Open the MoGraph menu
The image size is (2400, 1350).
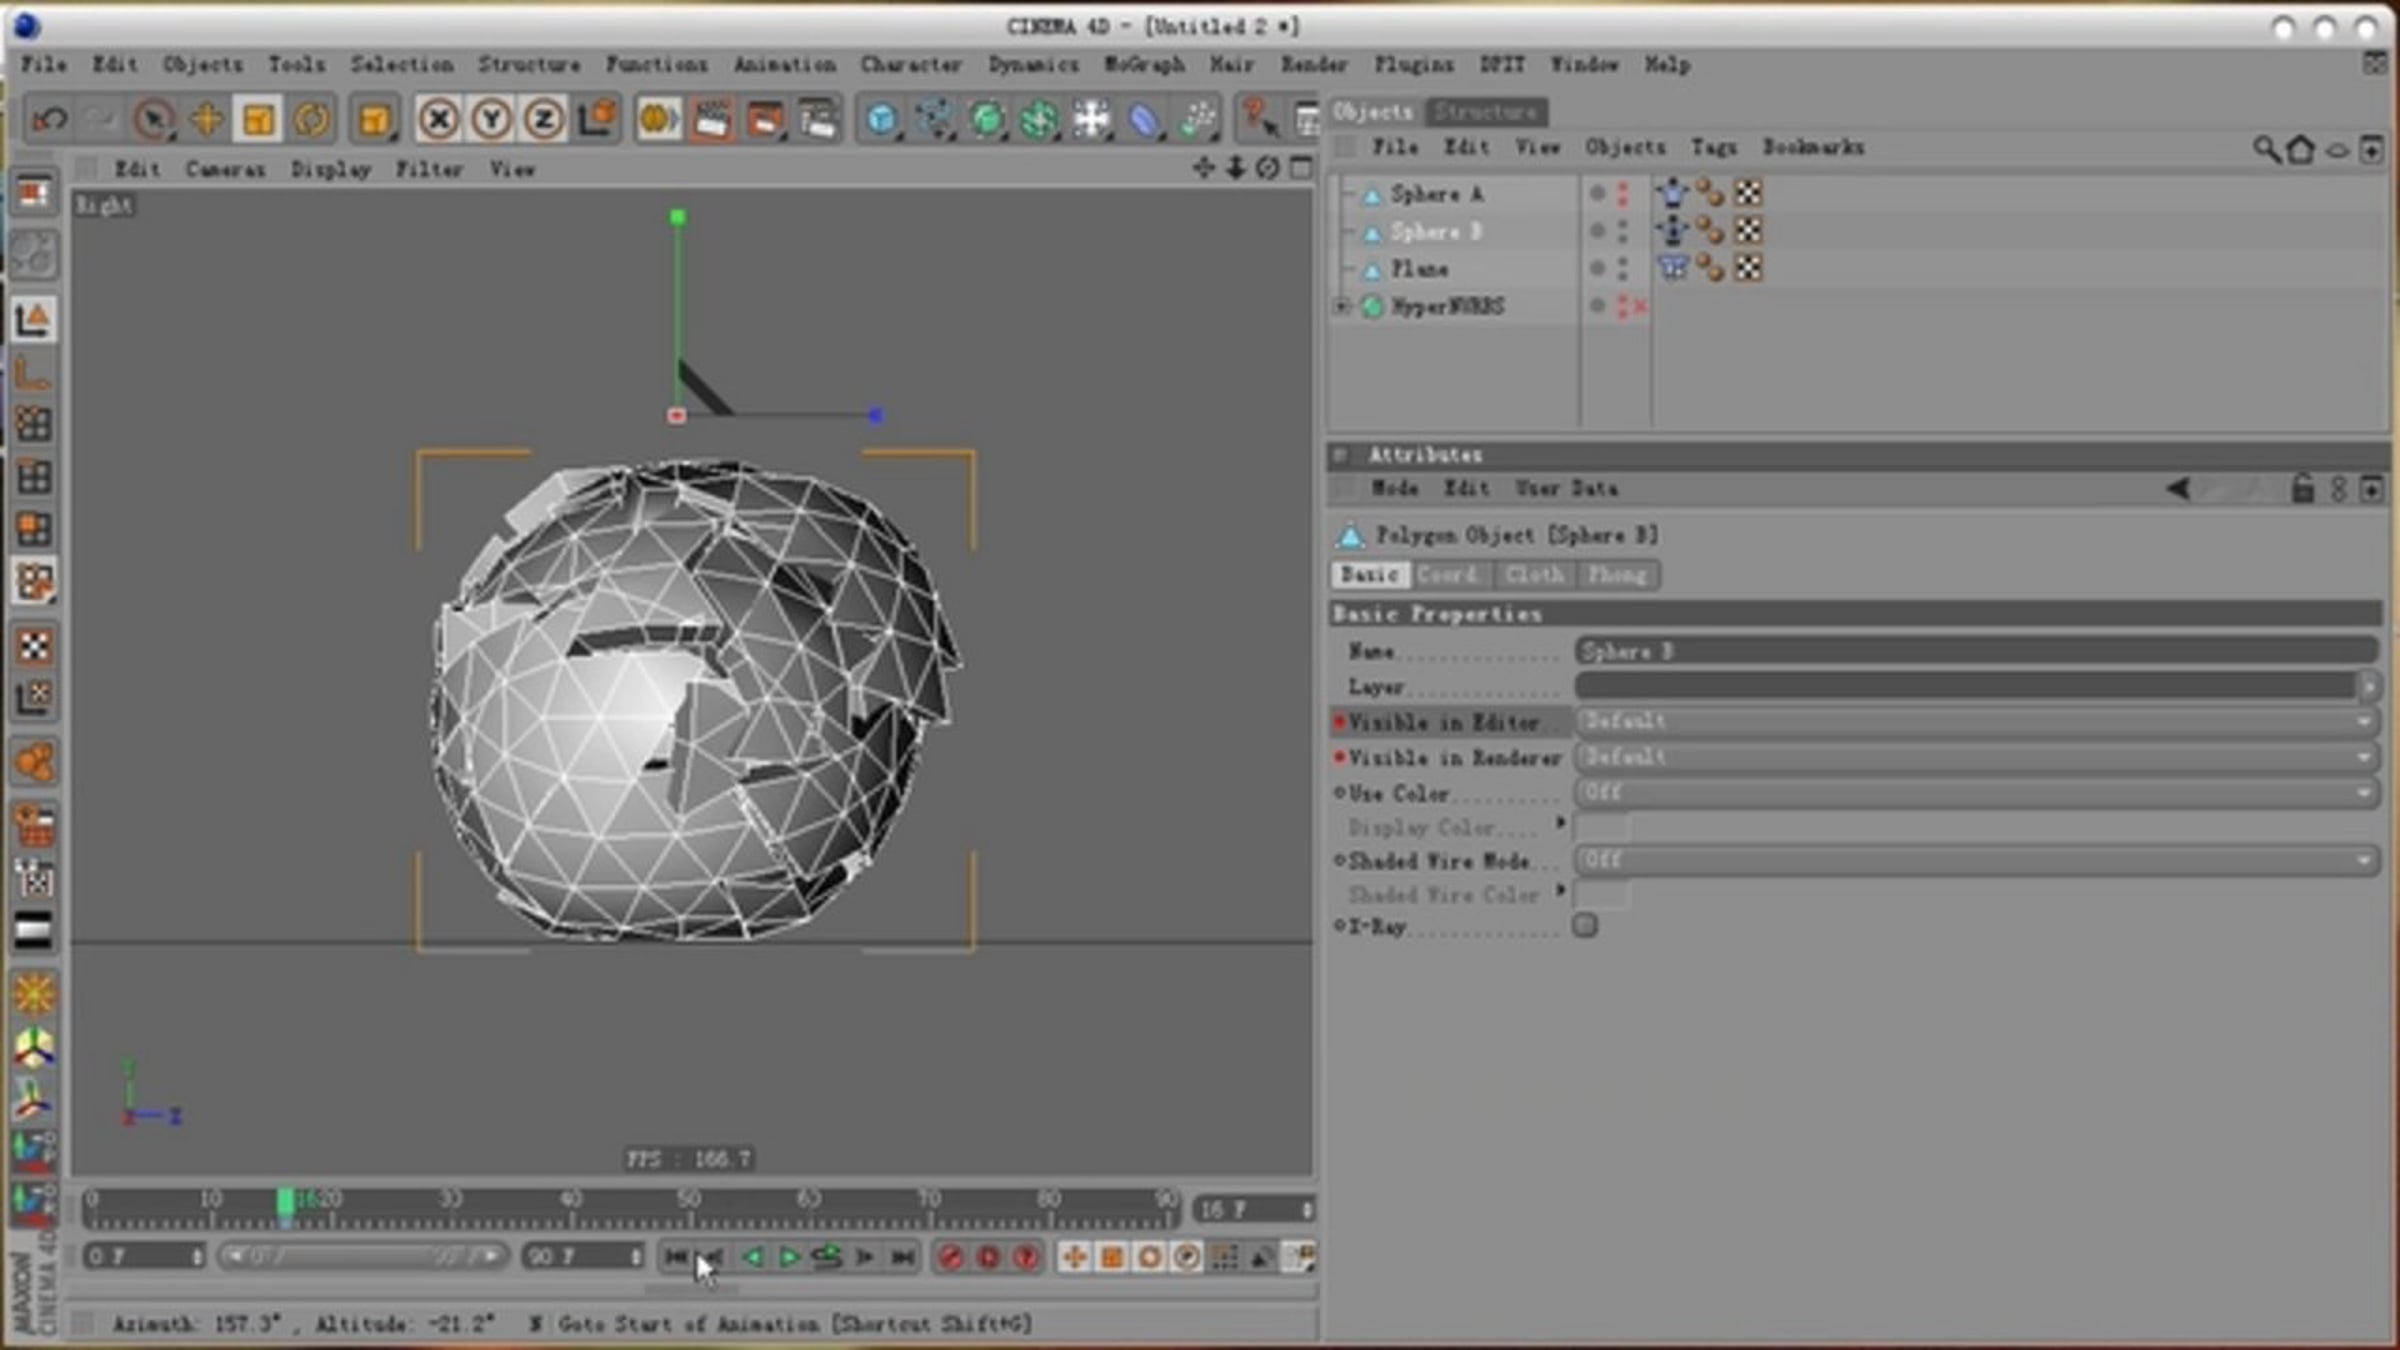(1144, 65)
